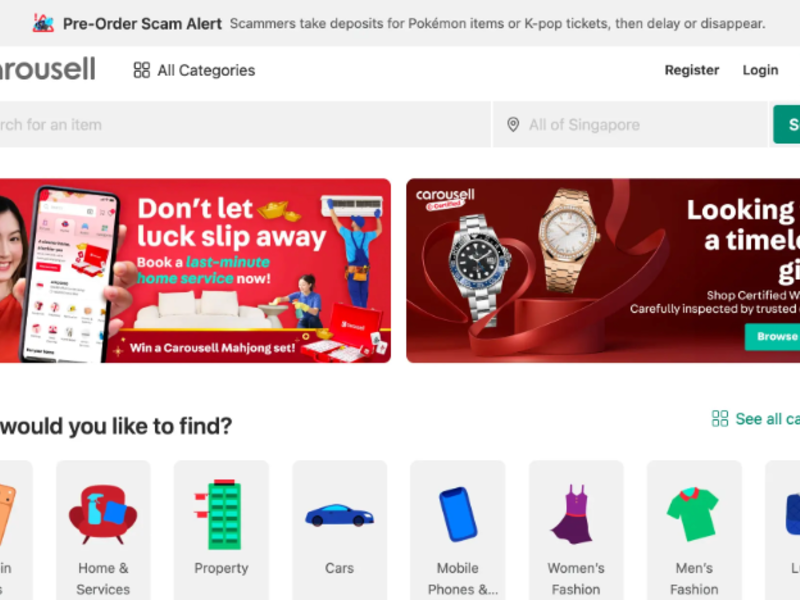Viewport: 800px width, 600px height.
Task: Go to Login
Action: pos(760,70)
